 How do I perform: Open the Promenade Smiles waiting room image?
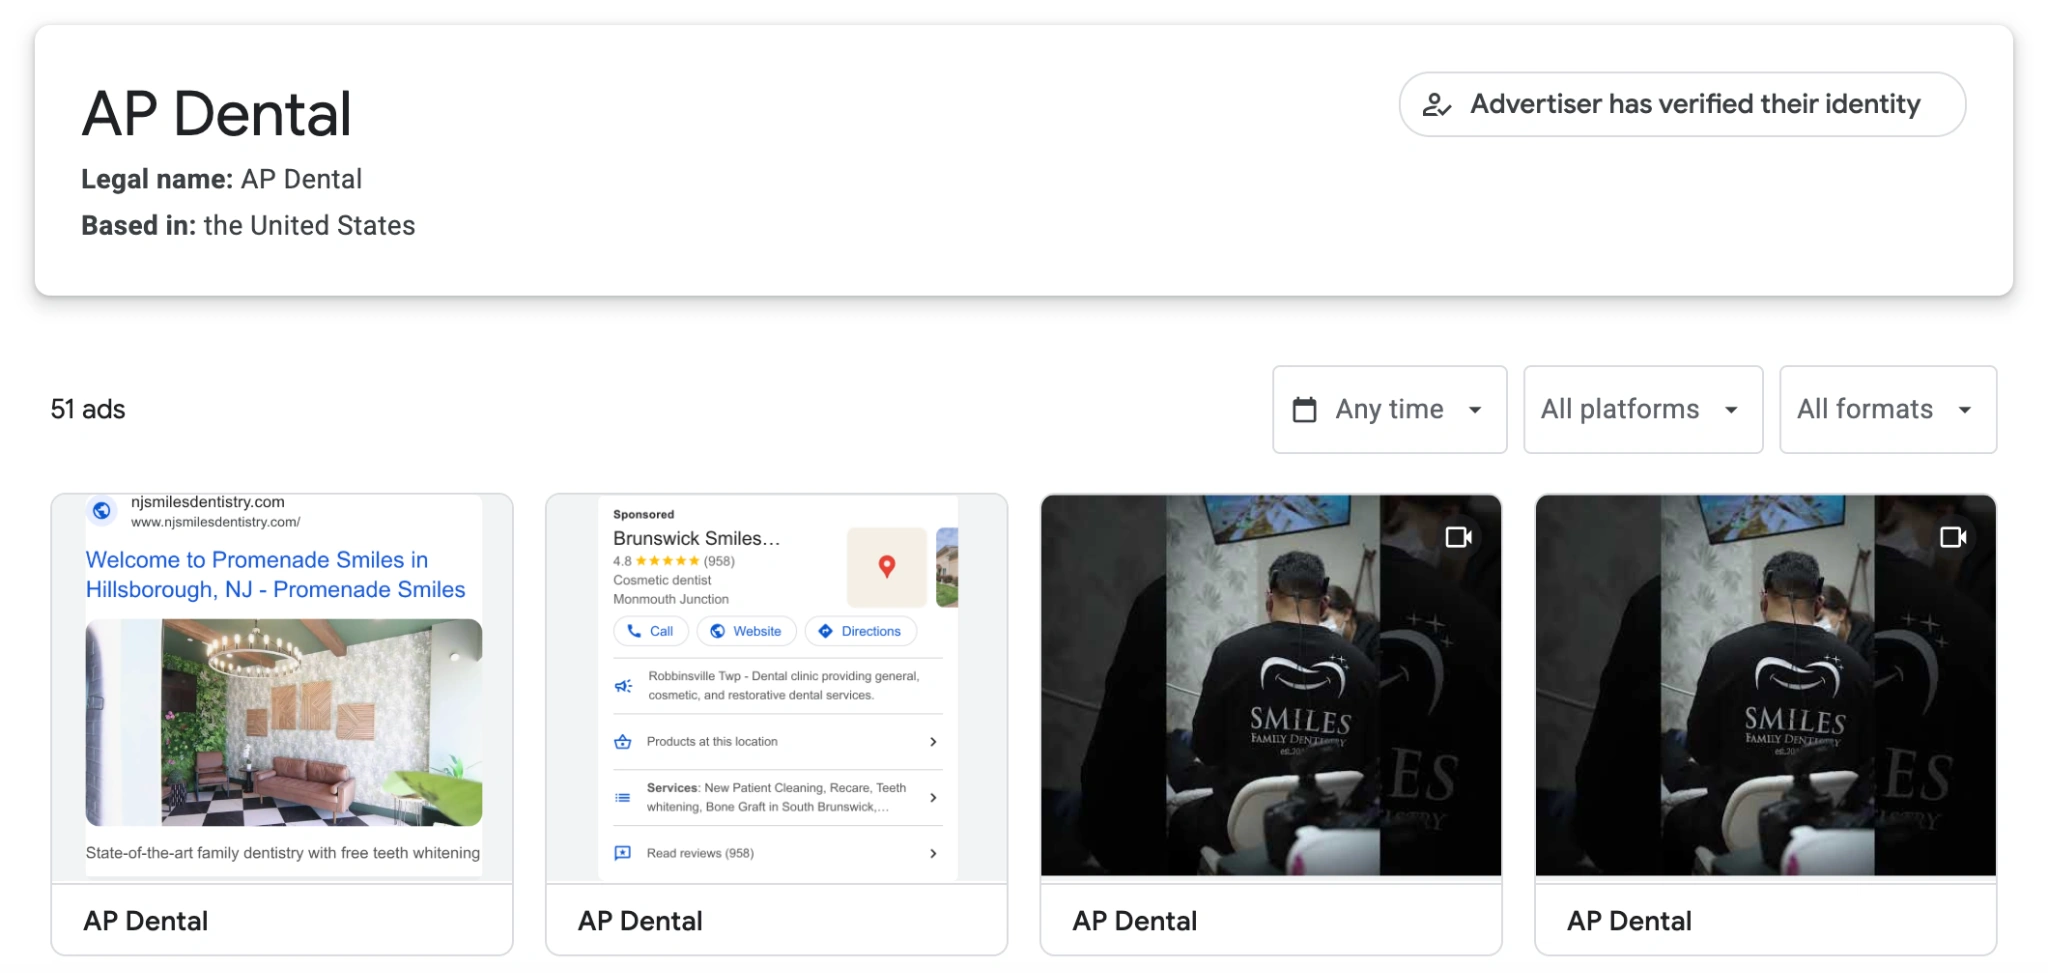click(284, 722)
